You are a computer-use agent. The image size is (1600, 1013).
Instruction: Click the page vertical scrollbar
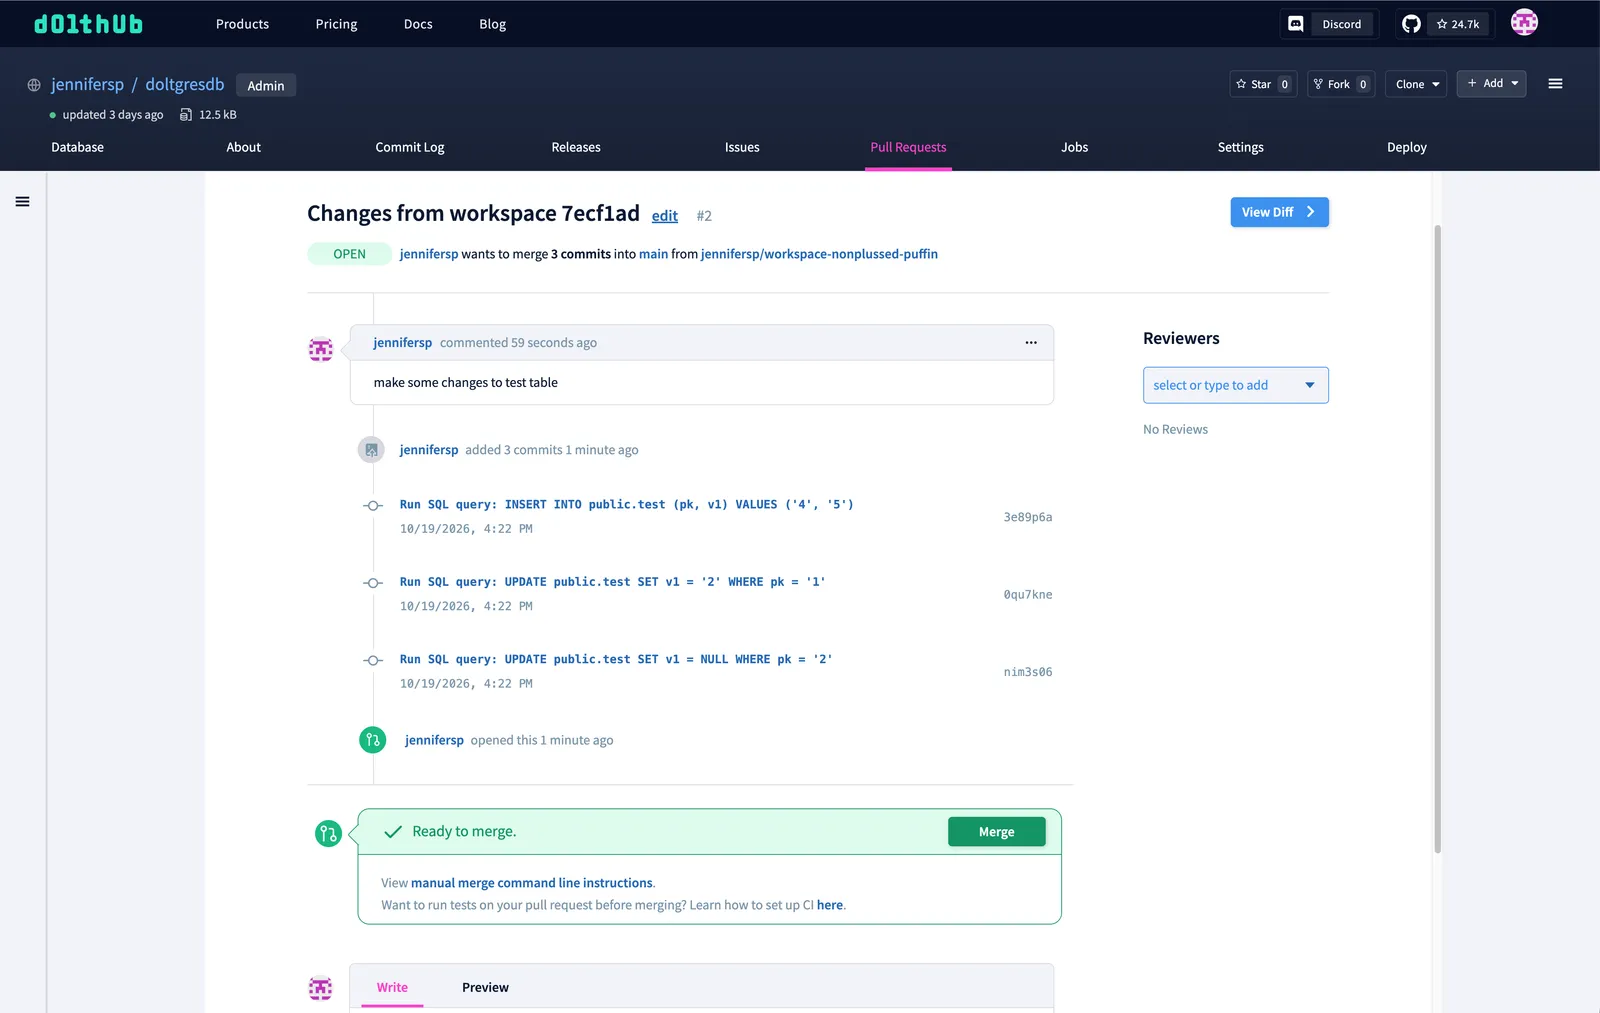pos(1438,538)
